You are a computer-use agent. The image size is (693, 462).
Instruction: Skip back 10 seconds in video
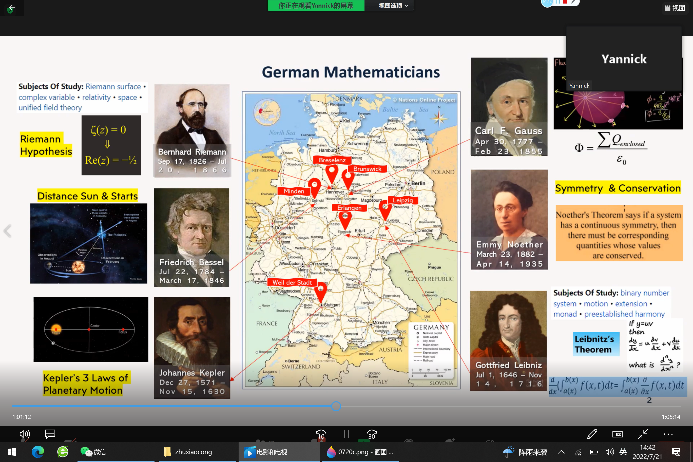[x=321, y=433]
